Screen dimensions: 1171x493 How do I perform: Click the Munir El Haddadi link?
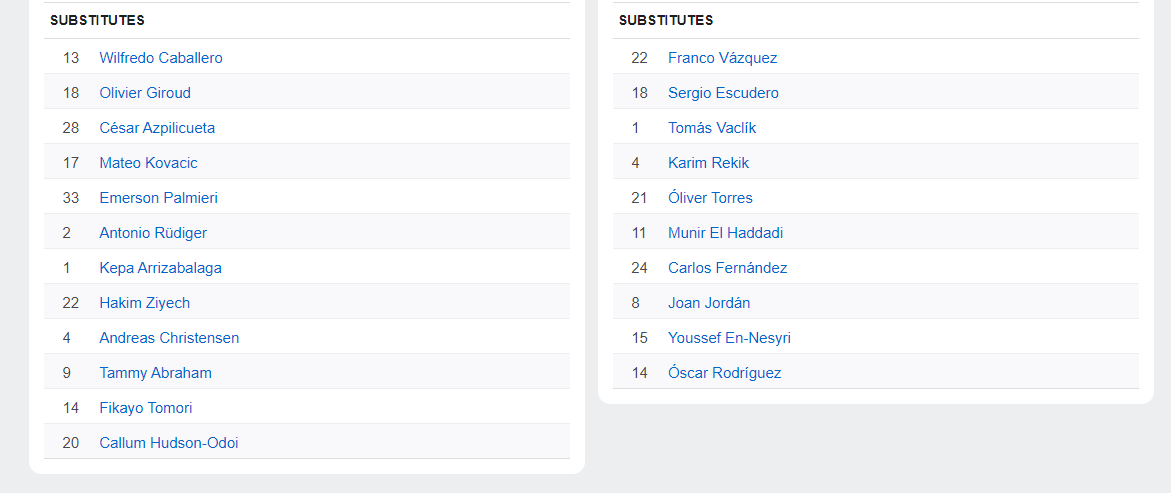coord(725,233)
